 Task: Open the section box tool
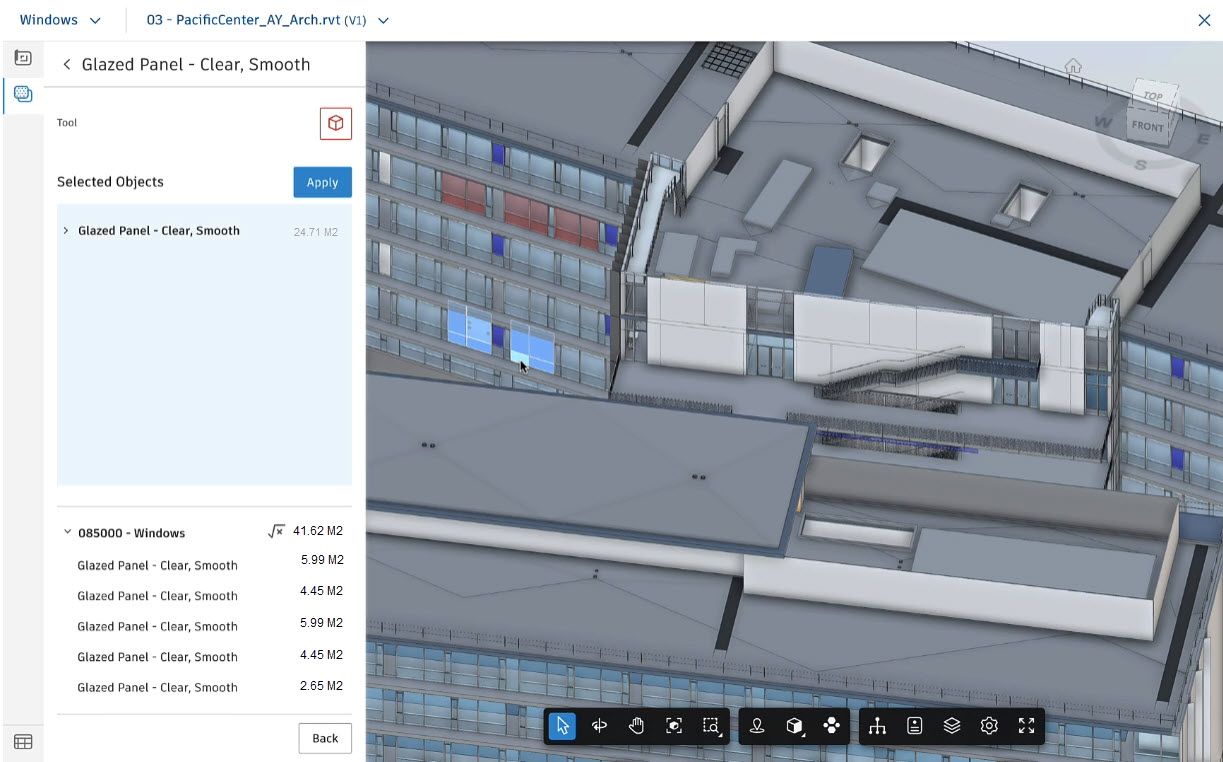pos(795,726)
